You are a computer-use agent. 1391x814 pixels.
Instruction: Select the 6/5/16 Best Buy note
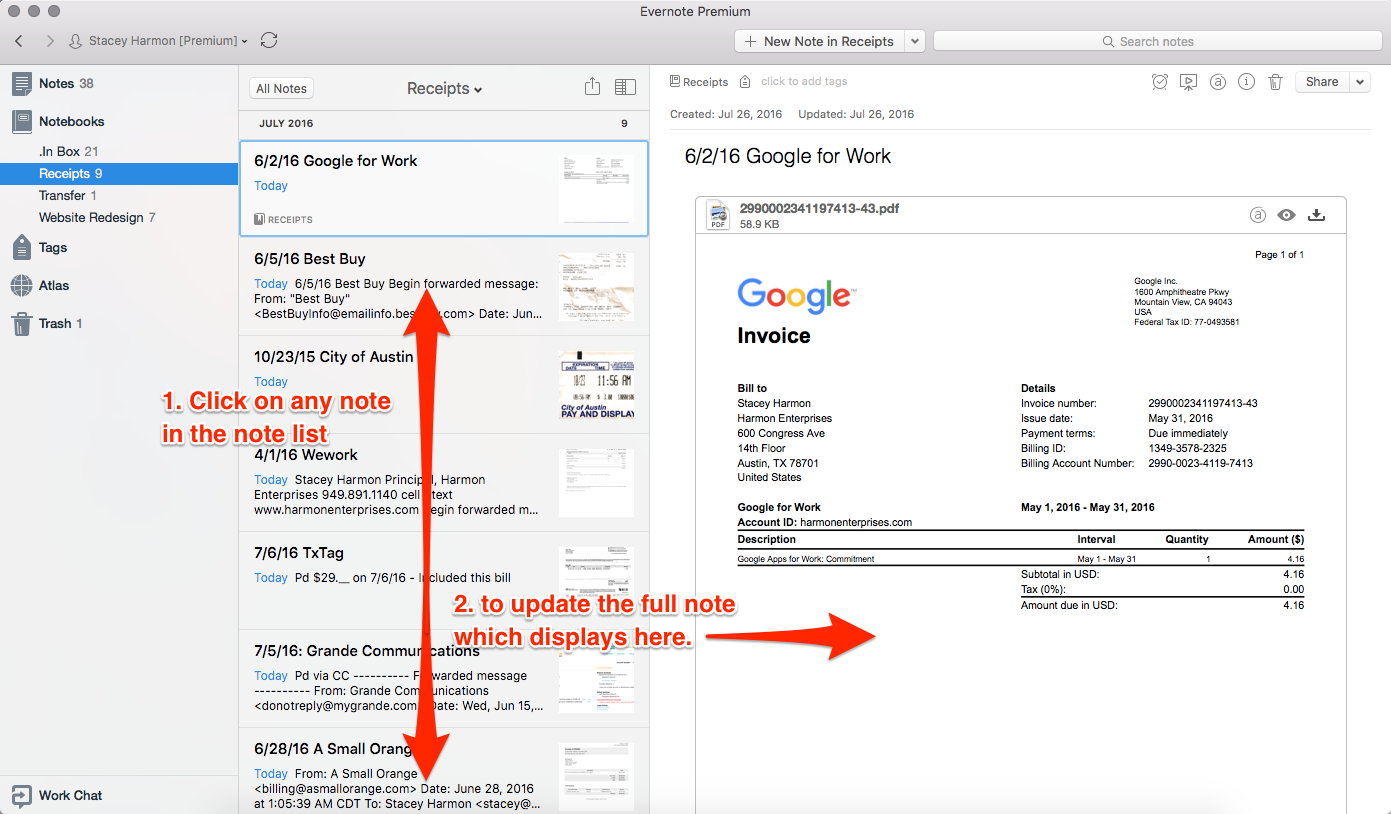(444, 286)
